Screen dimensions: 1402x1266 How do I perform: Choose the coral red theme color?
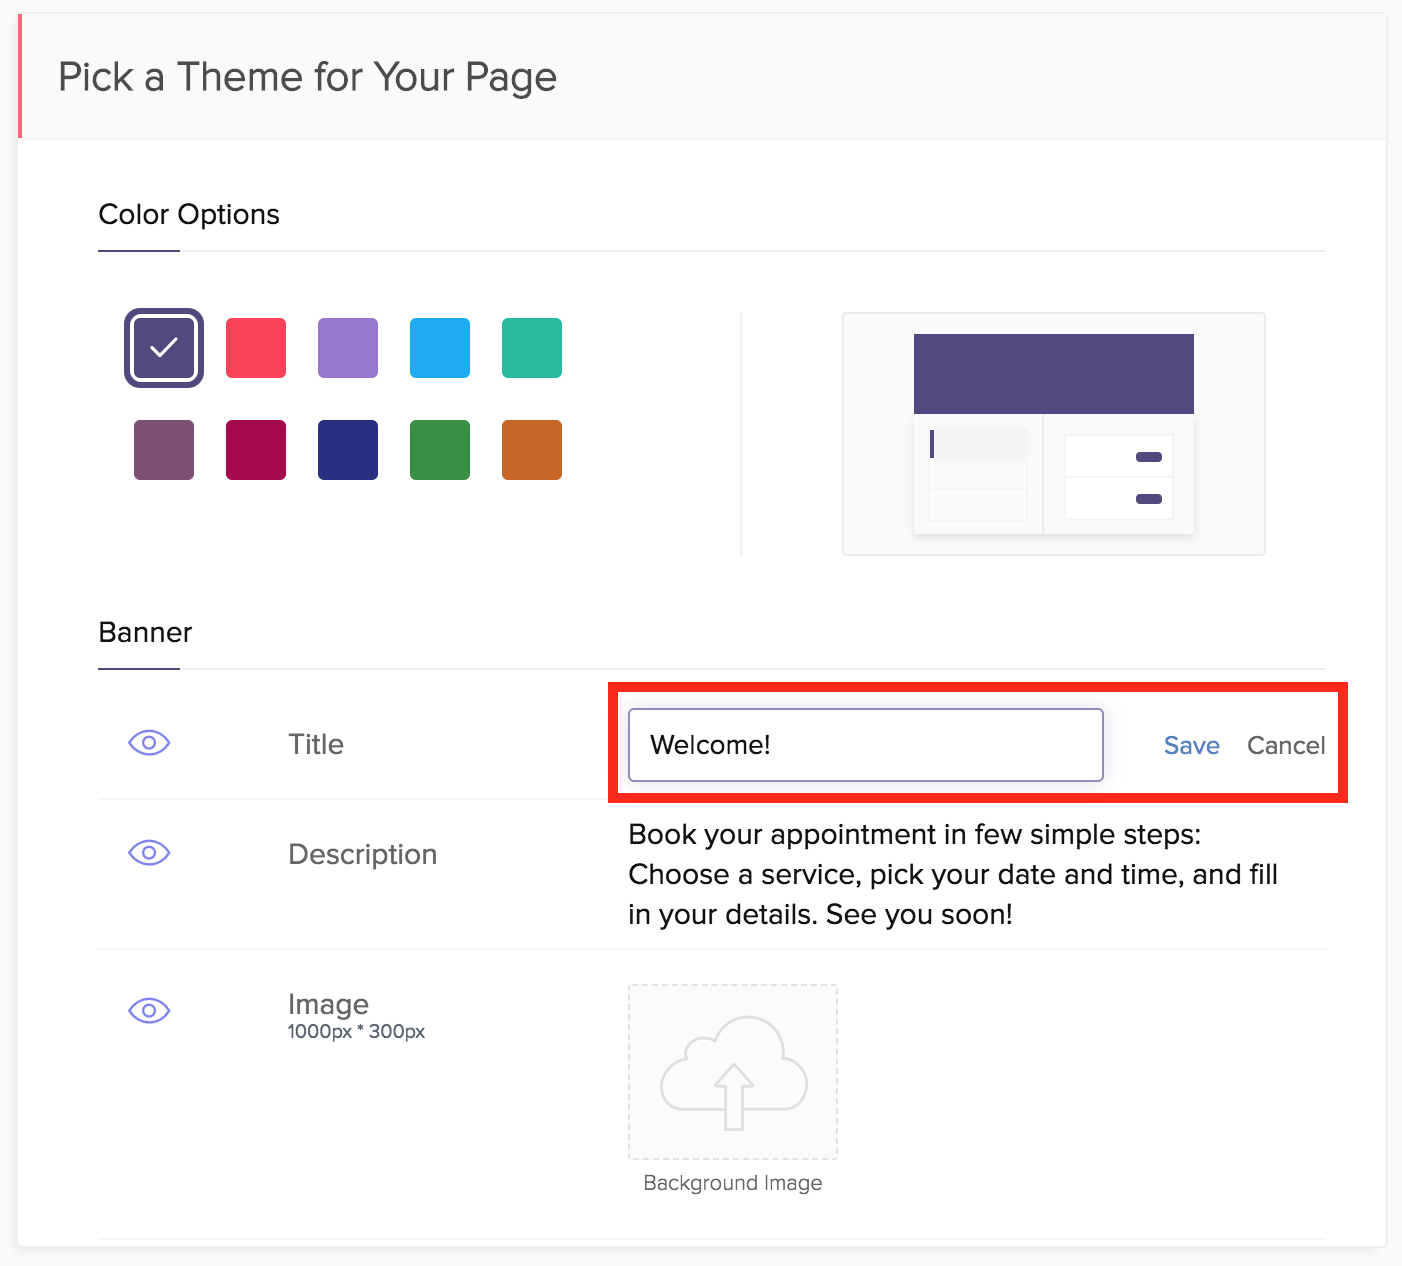[256, 348]
